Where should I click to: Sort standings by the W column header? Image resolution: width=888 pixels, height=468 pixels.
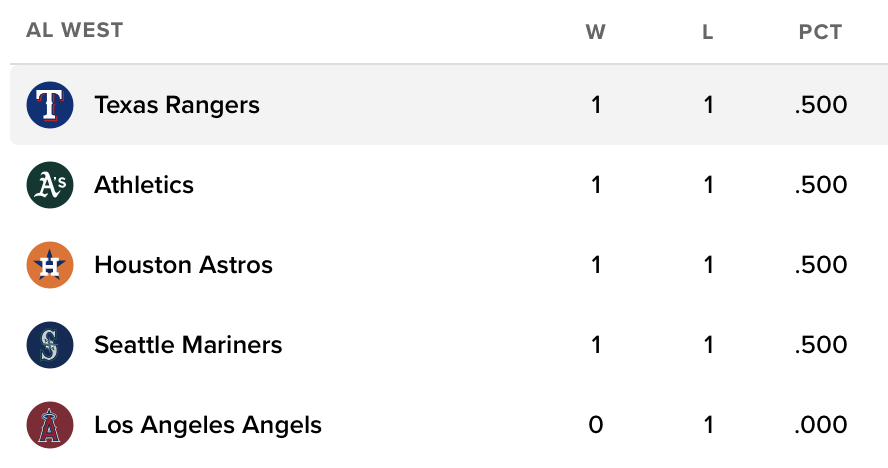(595, 32)
